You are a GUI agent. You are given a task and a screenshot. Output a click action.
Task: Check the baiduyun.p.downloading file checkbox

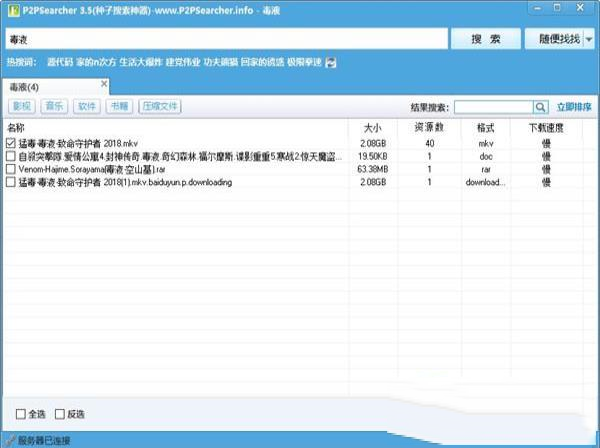click(x=11, y=183)
